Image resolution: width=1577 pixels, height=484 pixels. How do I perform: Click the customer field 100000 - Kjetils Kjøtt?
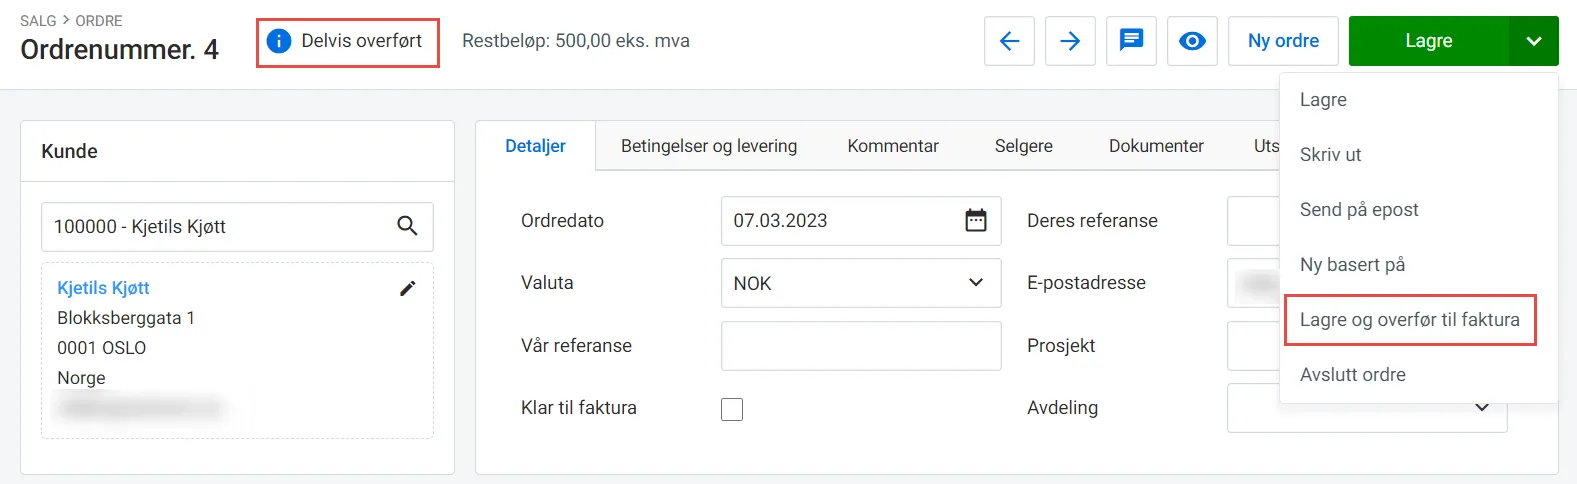[x=237, y=227]
